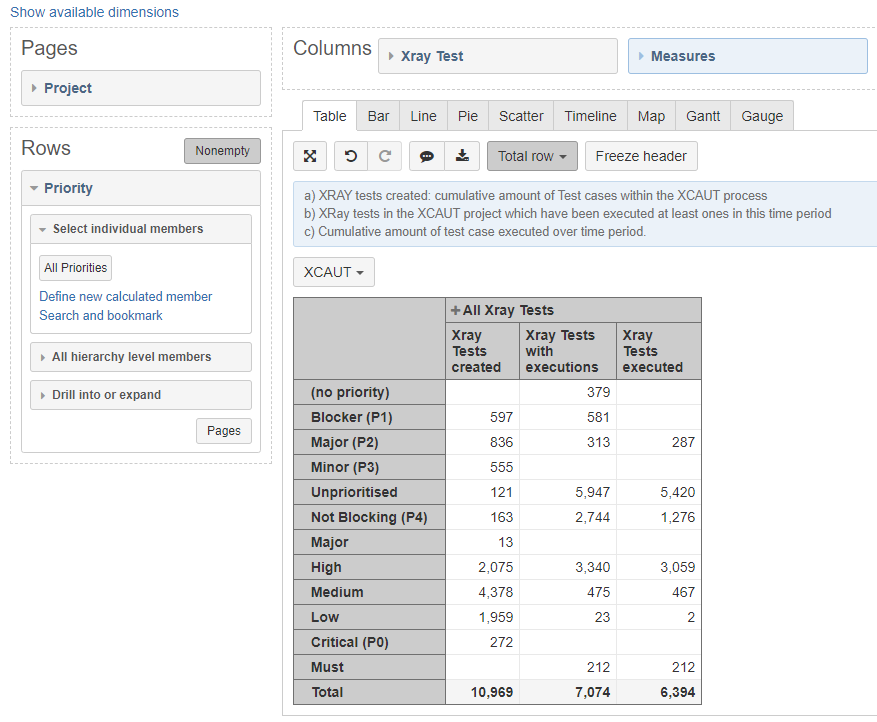Click the export download icon
877x722 pixels.
click(x=462, y=156)
